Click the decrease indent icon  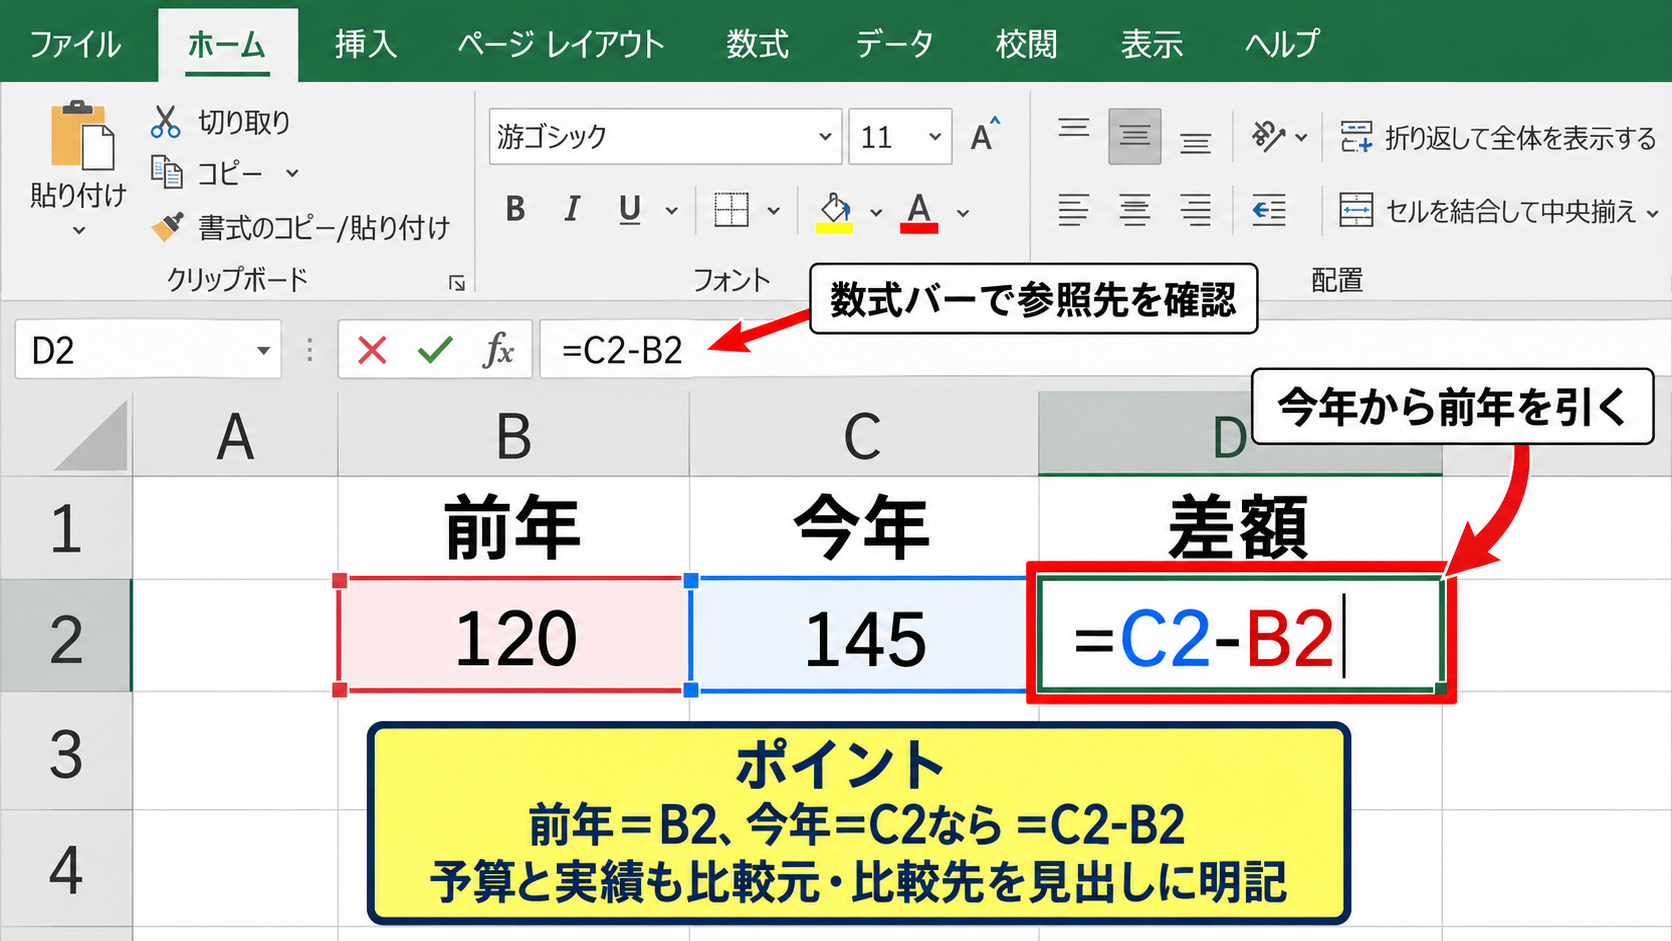pyautogui.click(x=1269, y=209)
